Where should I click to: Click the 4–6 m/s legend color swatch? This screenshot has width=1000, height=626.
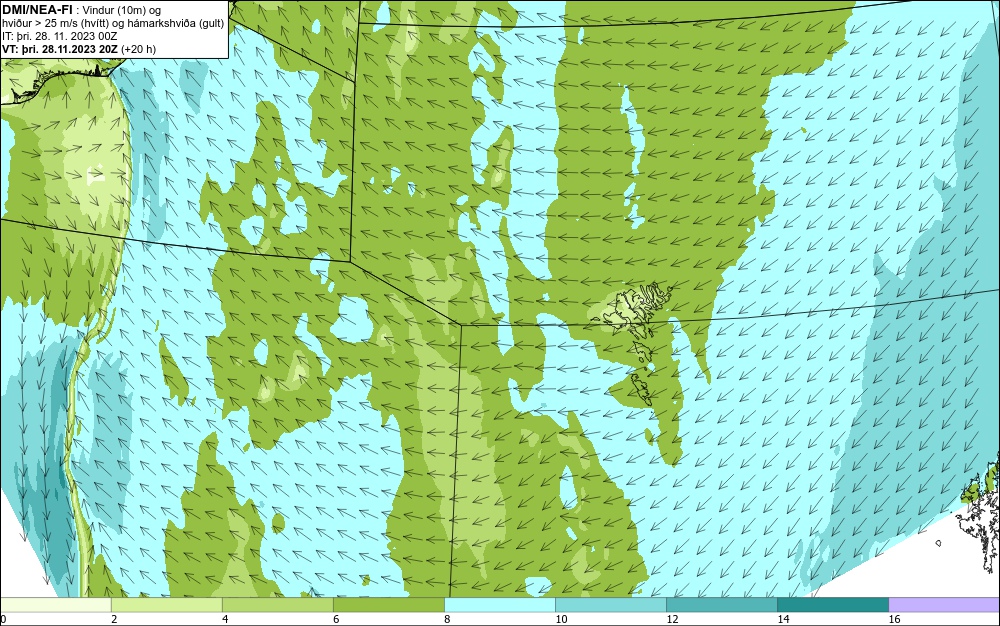(277, 604)
